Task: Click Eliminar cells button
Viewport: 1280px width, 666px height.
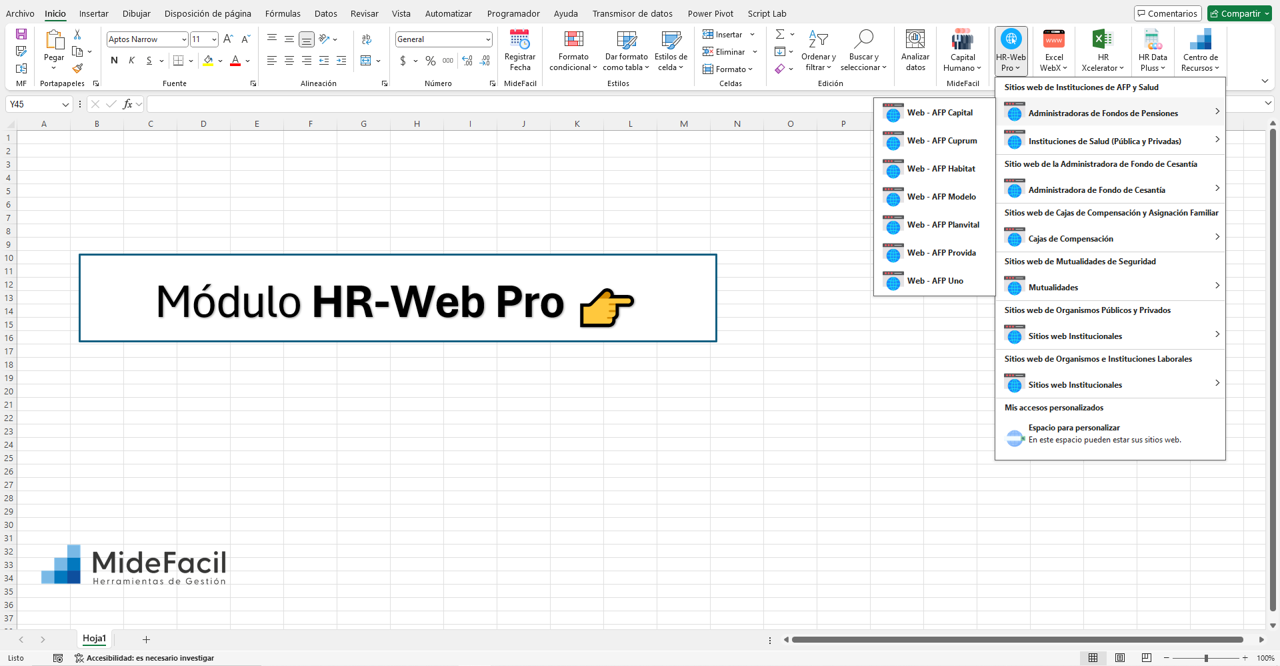Action: pos(730,51)
